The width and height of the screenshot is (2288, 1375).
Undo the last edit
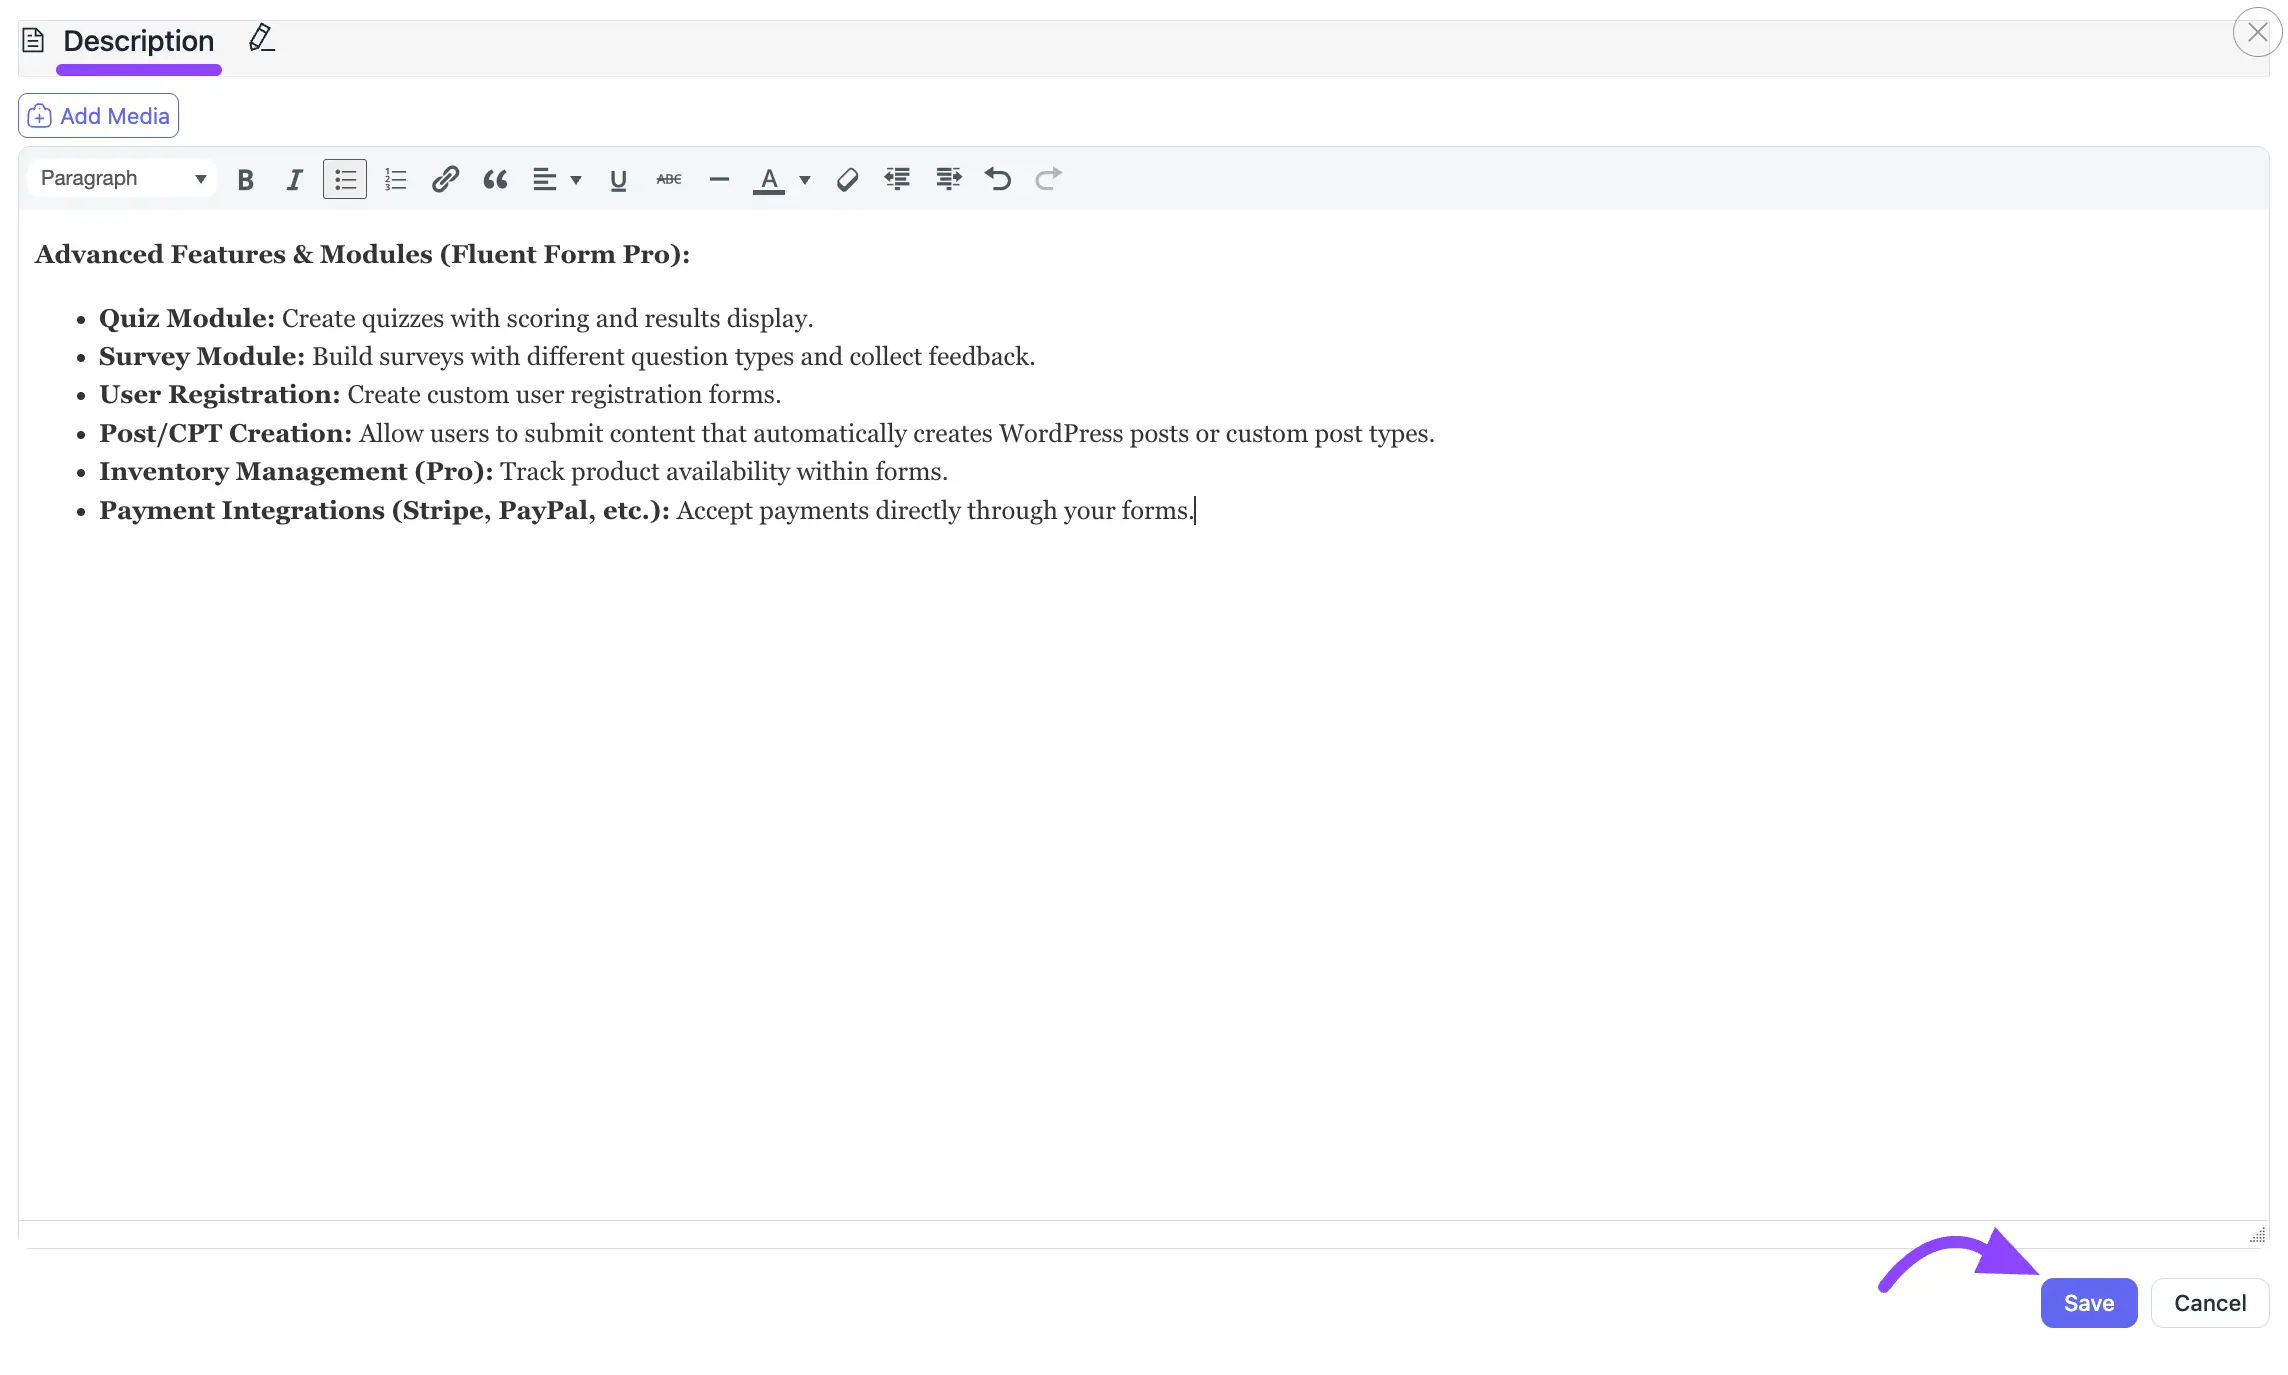tap(998, 180)
